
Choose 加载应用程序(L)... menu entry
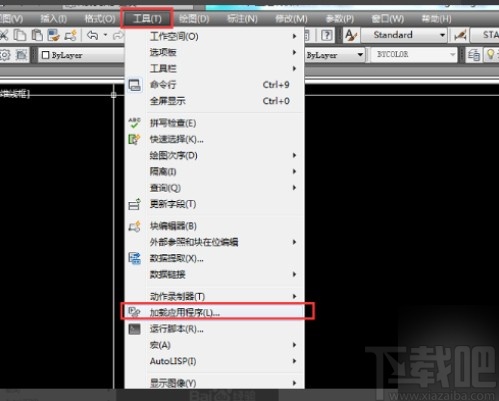(214, 312)
